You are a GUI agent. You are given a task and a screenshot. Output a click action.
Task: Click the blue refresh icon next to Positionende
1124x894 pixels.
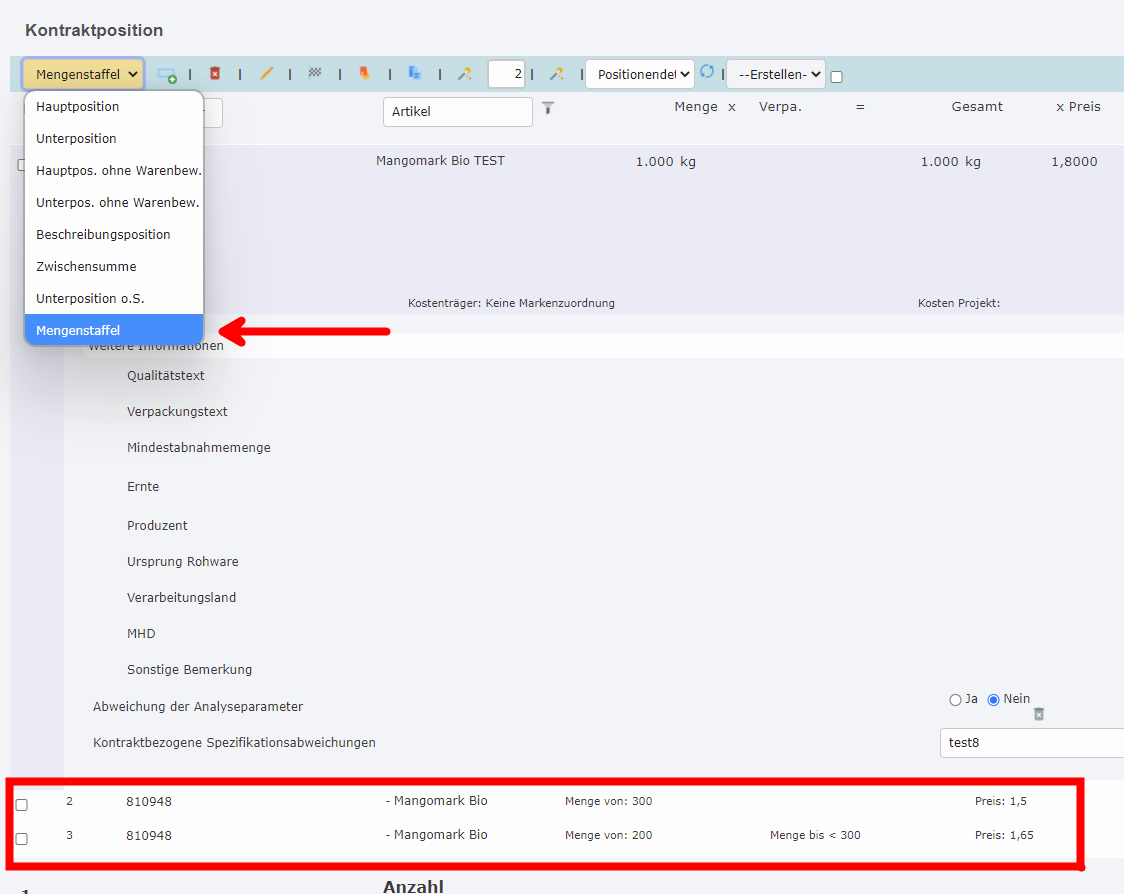click(x=707, y=72)
